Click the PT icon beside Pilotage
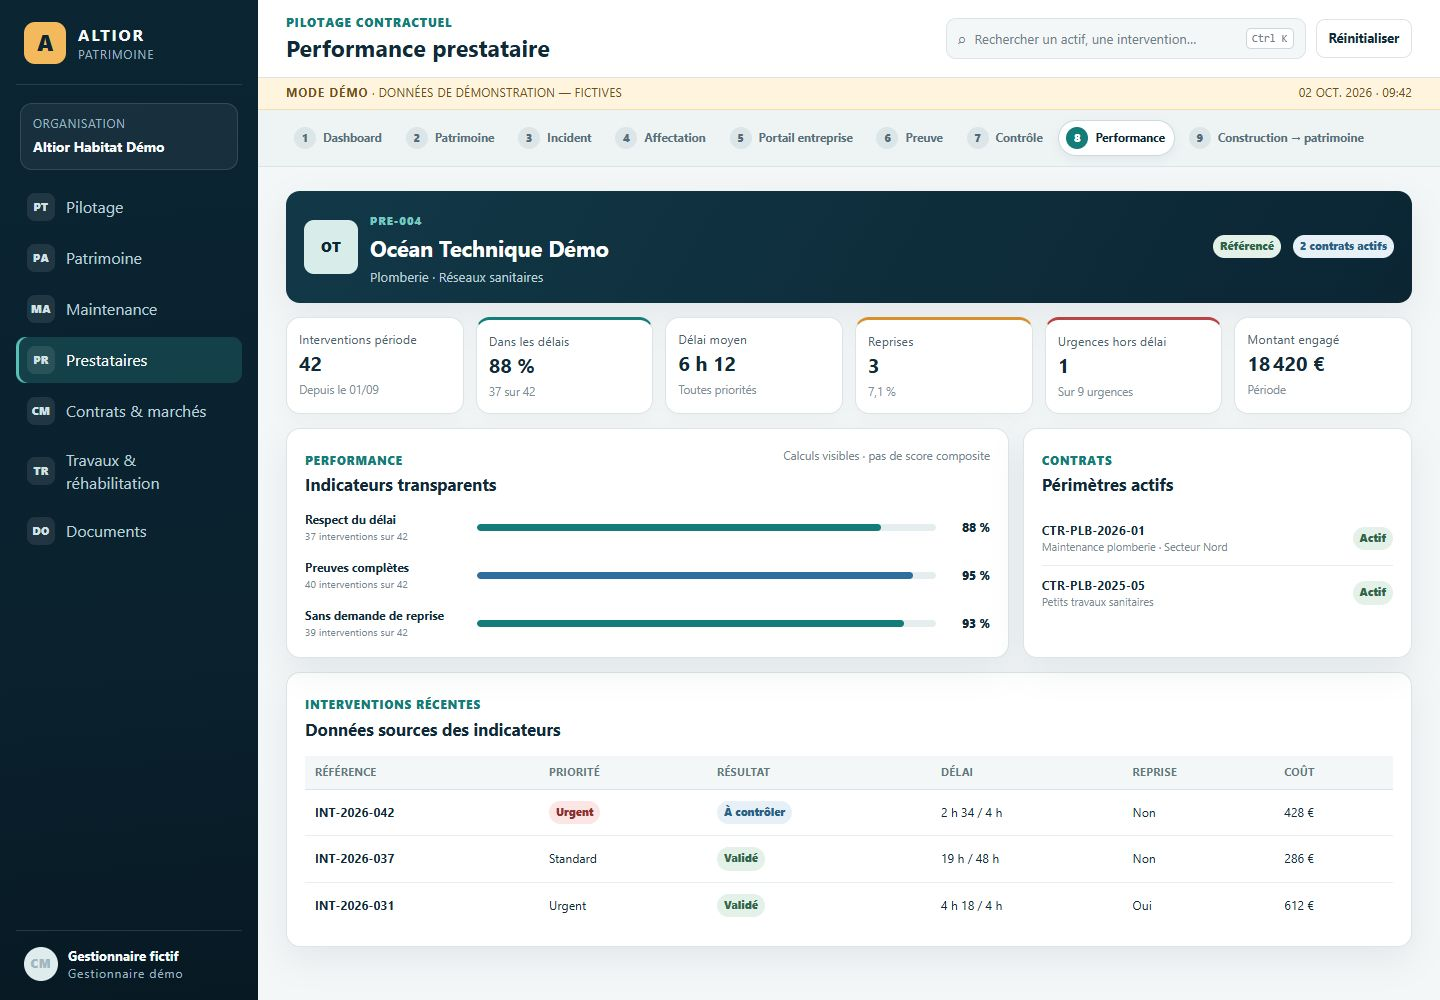 pos(41,207)
